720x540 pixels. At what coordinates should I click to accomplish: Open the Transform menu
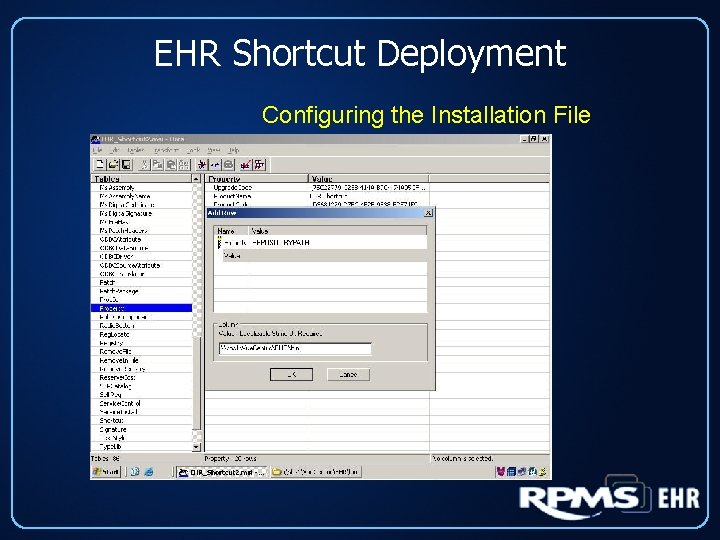[166, 150]
